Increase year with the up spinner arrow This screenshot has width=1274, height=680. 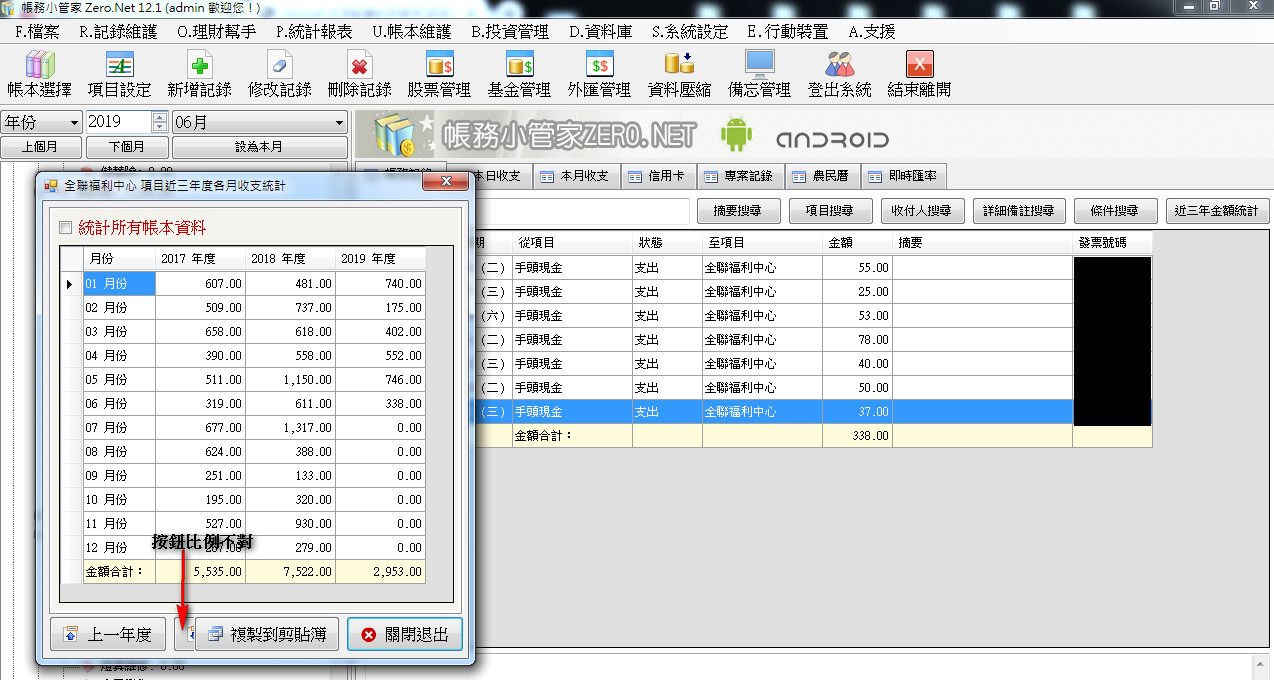click(x=160, y=117)
